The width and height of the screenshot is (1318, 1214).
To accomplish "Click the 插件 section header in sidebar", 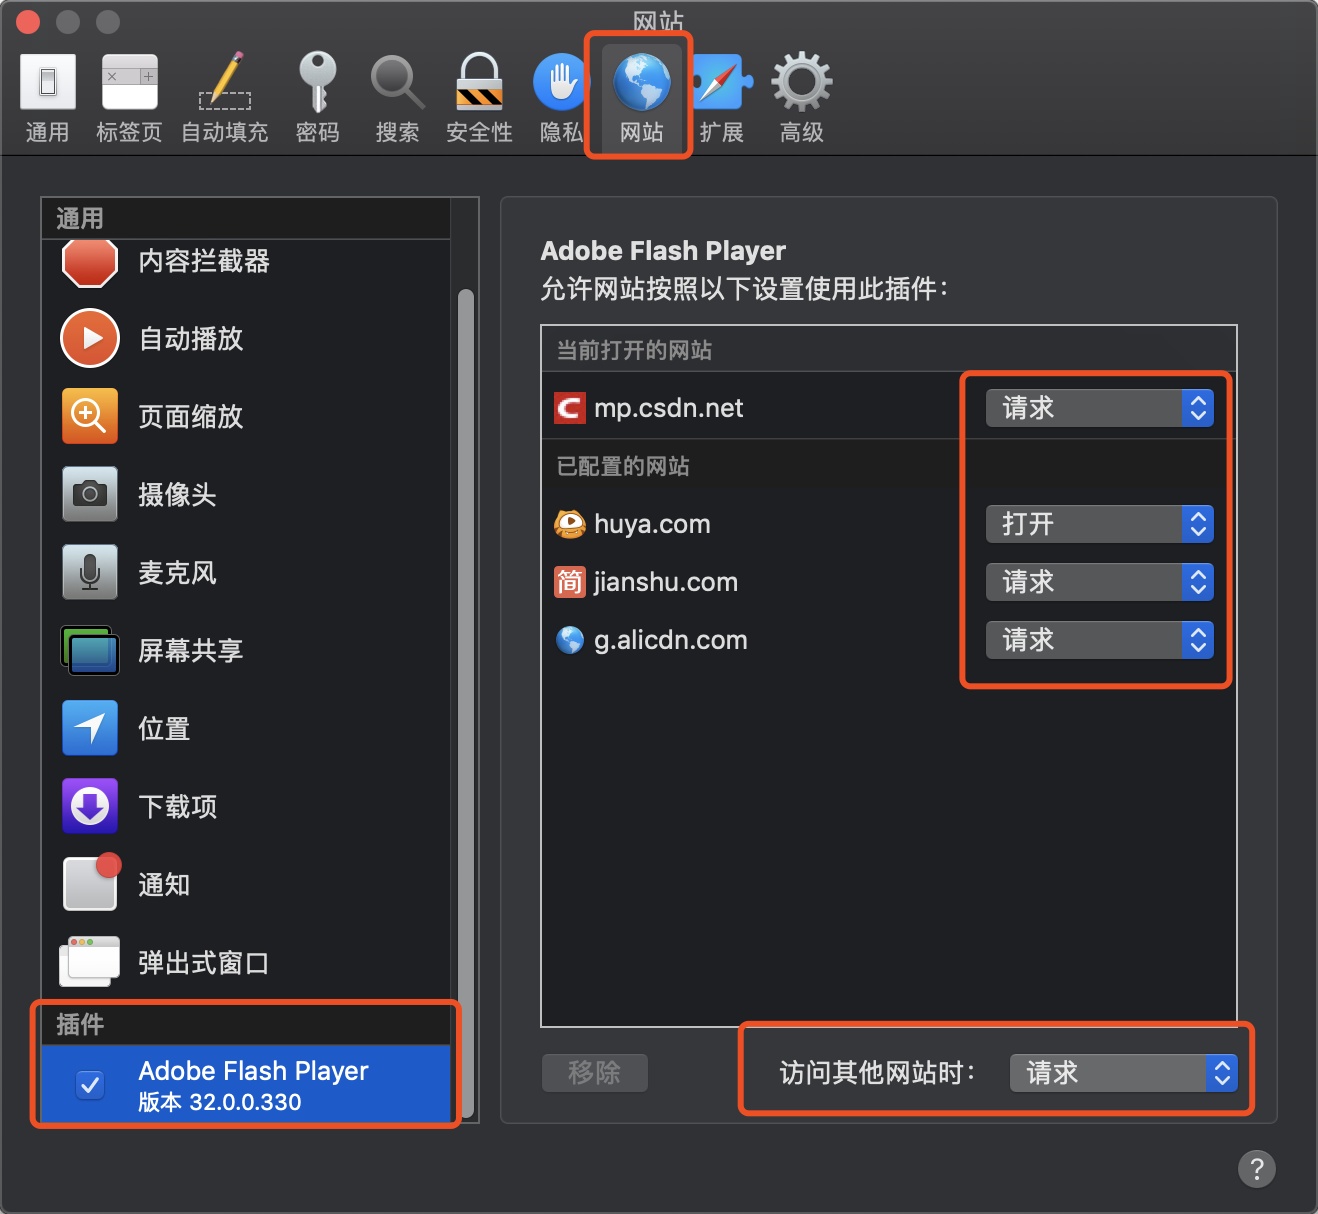I will [x=80, y=1024].
